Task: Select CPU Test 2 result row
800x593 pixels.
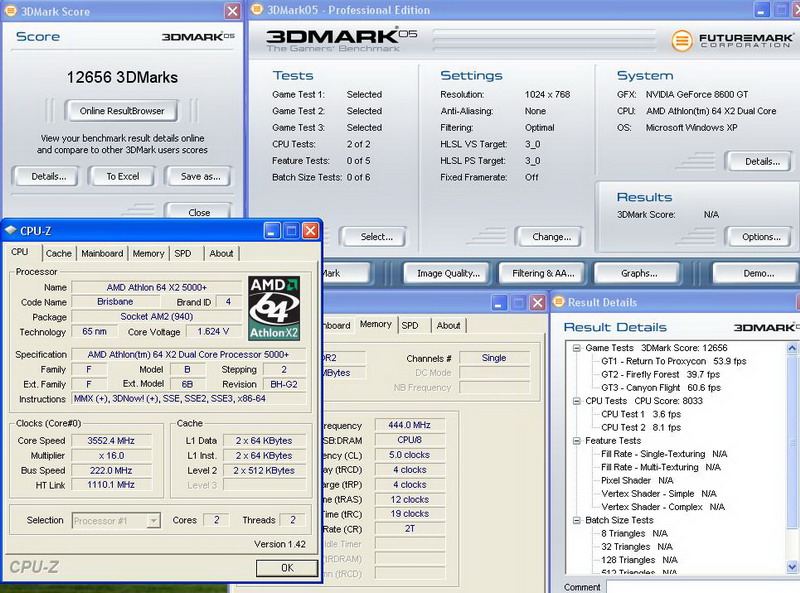Action: point(641,428)
